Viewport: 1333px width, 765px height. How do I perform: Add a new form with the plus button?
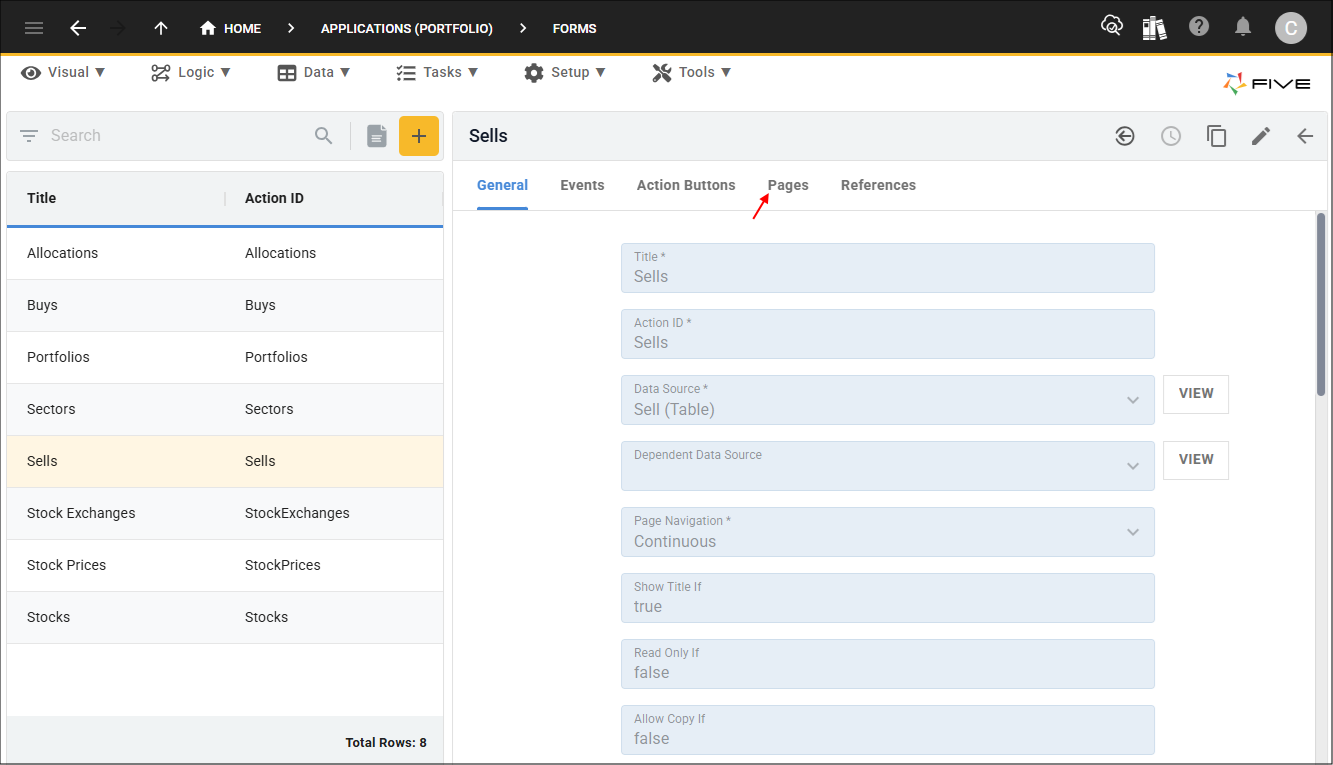[x=419, y=136]
